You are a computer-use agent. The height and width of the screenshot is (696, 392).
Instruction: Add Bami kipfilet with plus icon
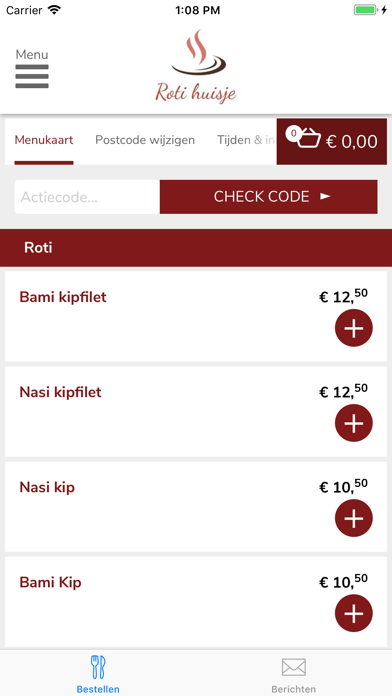pos(353,328)
